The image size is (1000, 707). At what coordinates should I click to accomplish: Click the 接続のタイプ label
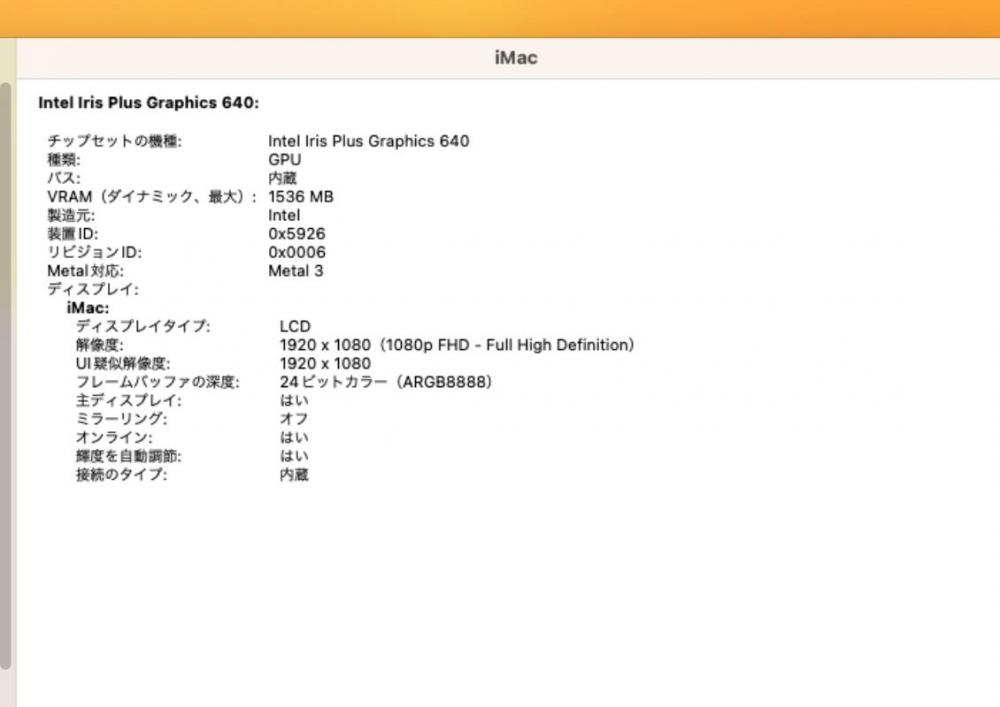pyautogui.click(x=122, y=474)
